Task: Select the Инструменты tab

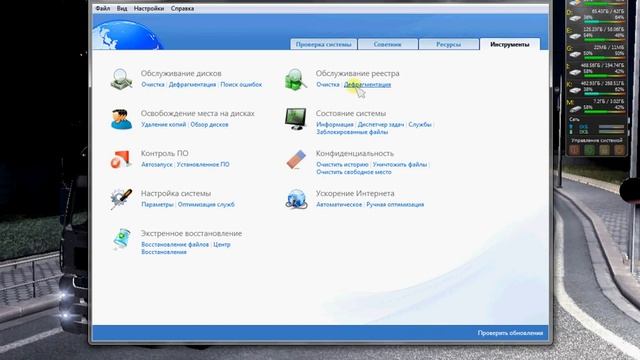Action: click(509, 44)
